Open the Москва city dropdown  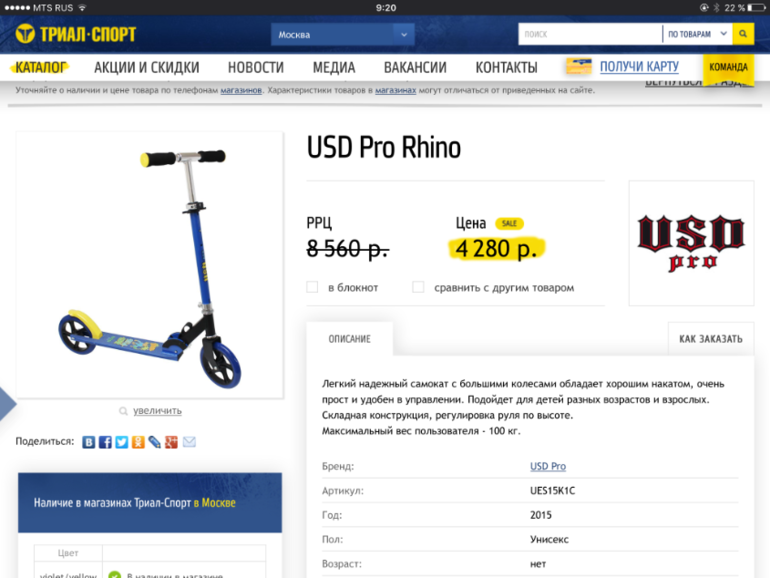(342, 34)
